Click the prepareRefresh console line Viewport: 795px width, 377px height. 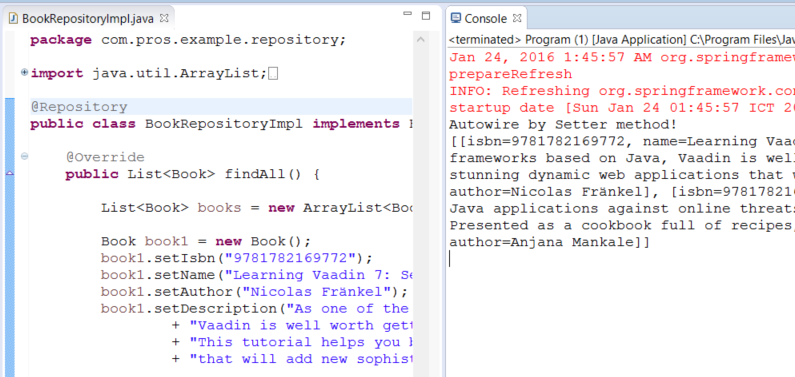511,74
